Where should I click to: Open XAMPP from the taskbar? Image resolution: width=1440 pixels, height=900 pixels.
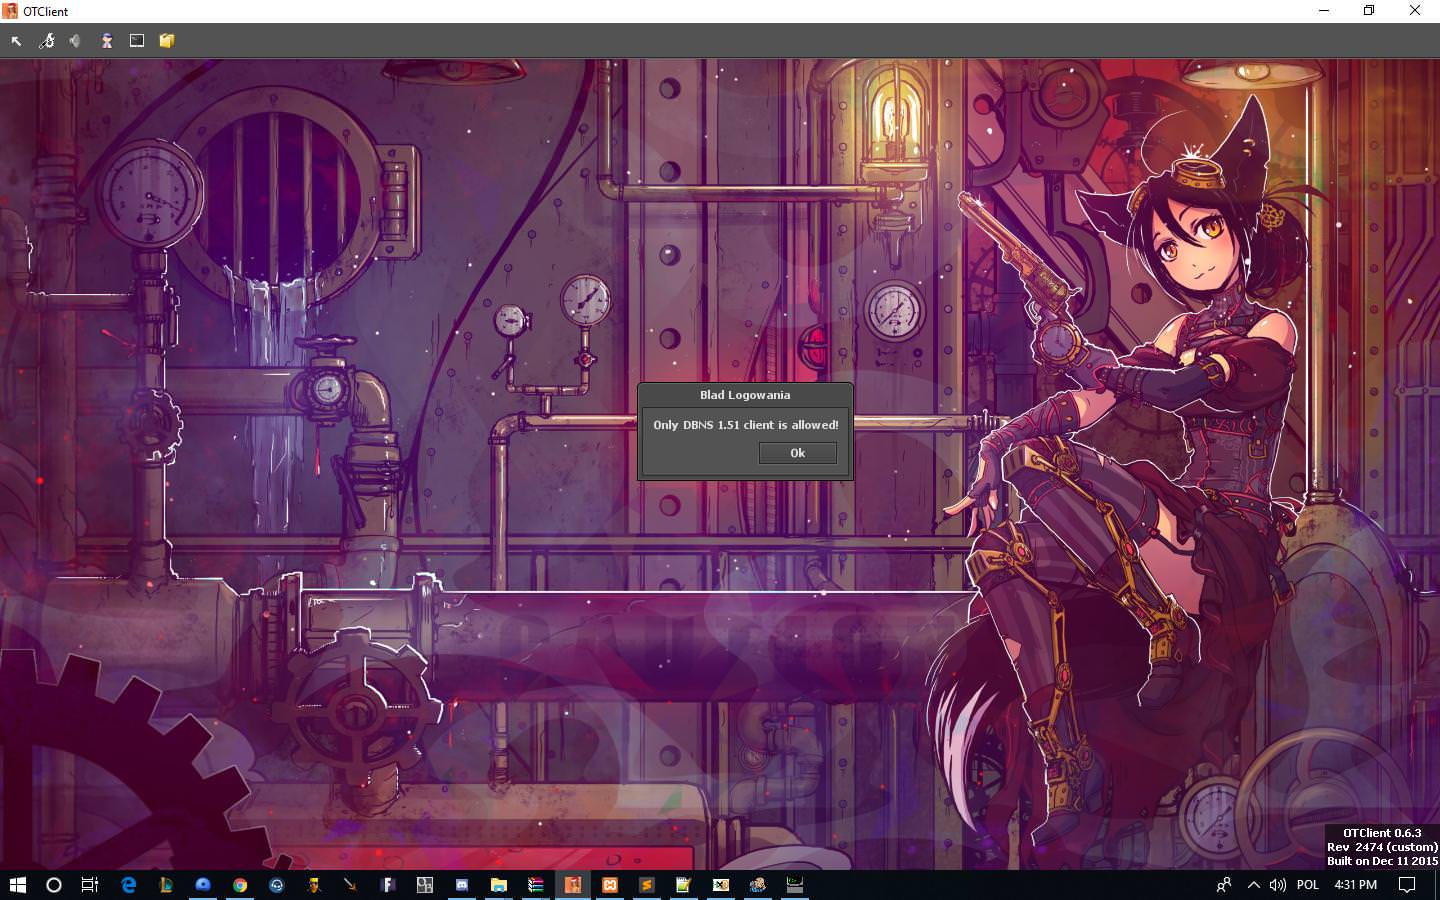click(x=610, y=885)
